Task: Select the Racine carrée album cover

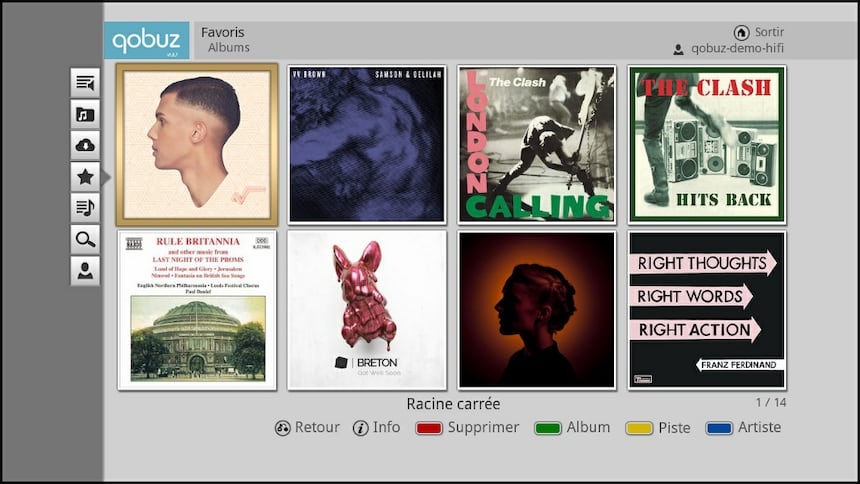Action: [197, 145]
